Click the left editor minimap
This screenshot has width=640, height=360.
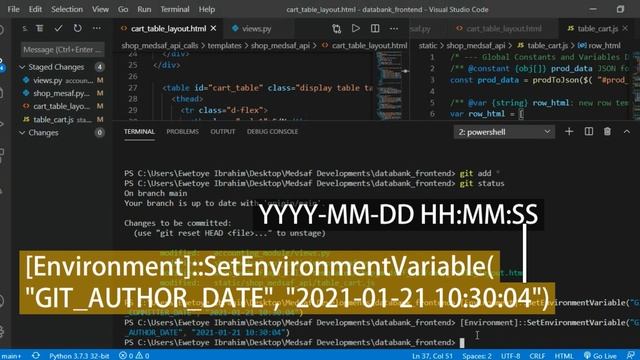(389, 86)
